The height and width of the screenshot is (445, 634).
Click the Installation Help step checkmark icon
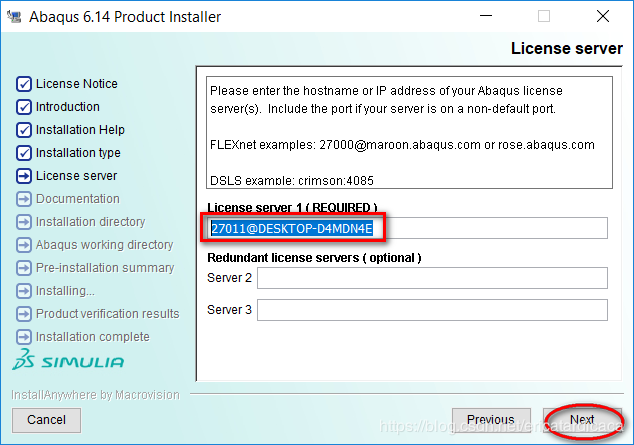point(24,130)
